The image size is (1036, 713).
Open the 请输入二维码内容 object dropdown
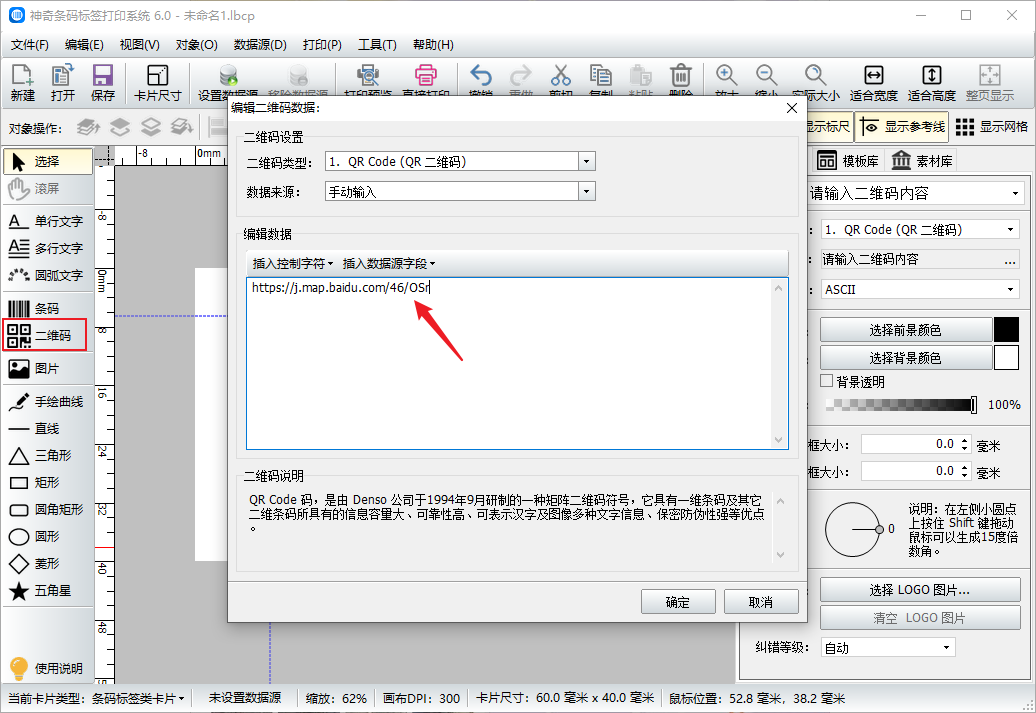pos(916,194)
